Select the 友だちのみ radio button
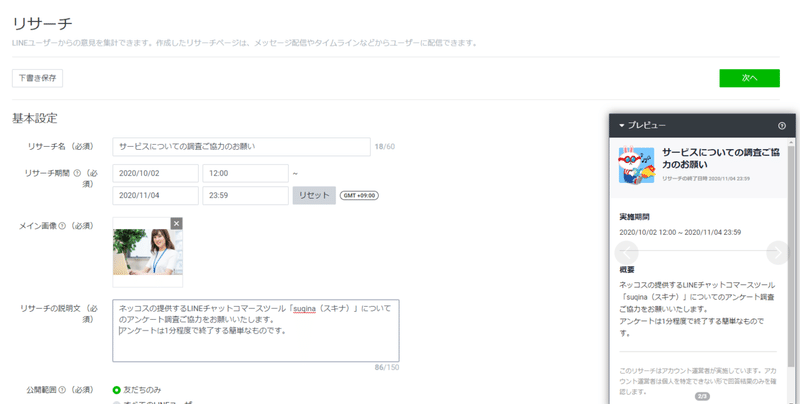The image size is (800, 404). coord(116,390)
